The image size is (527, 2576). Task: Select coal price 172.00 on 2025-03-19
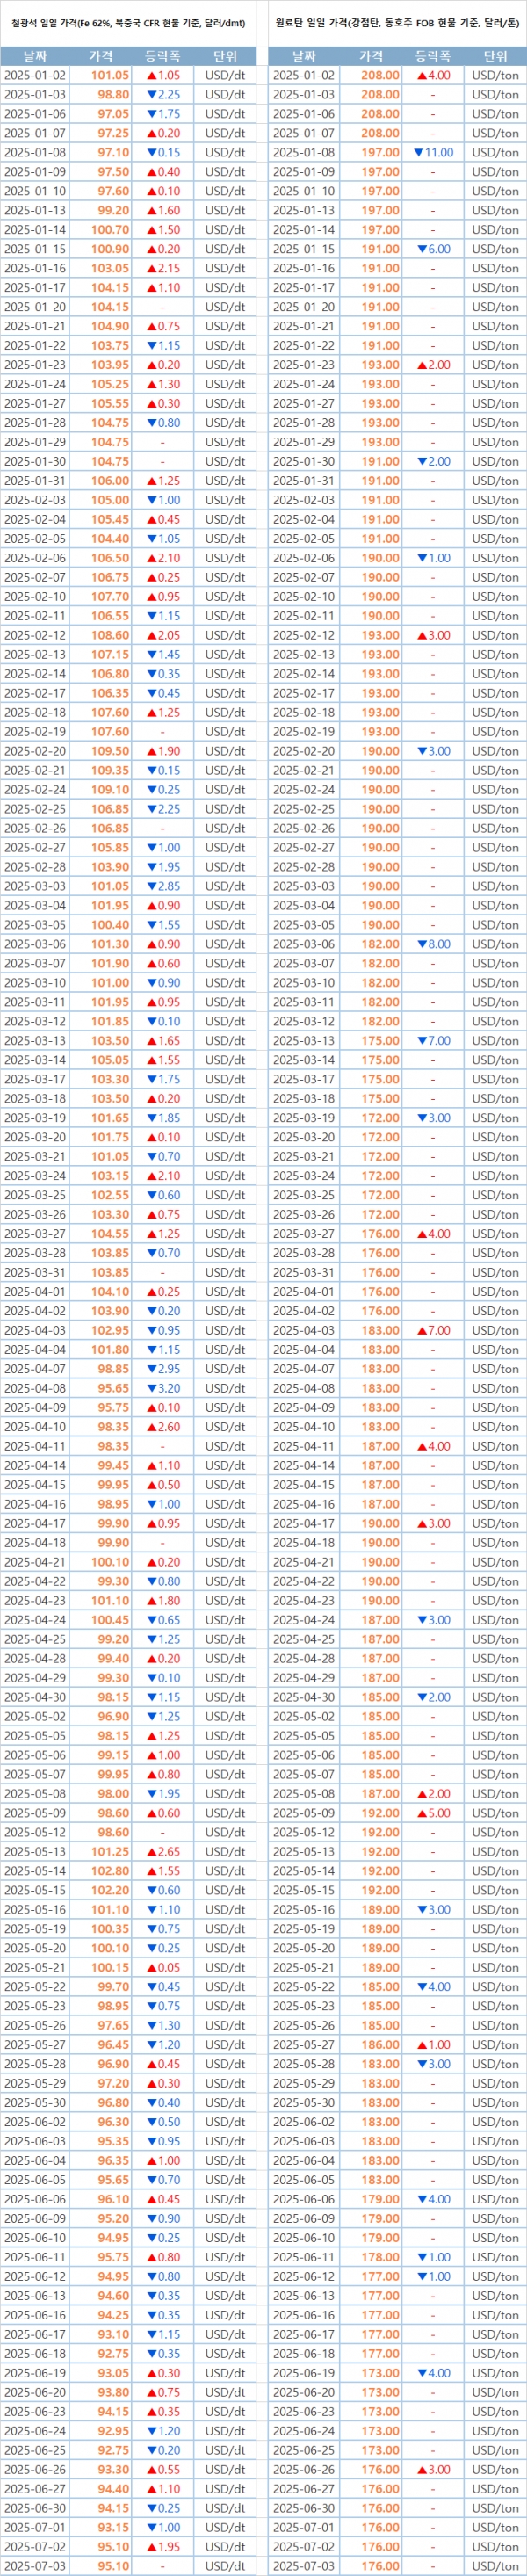click(x=380, y=1118)
